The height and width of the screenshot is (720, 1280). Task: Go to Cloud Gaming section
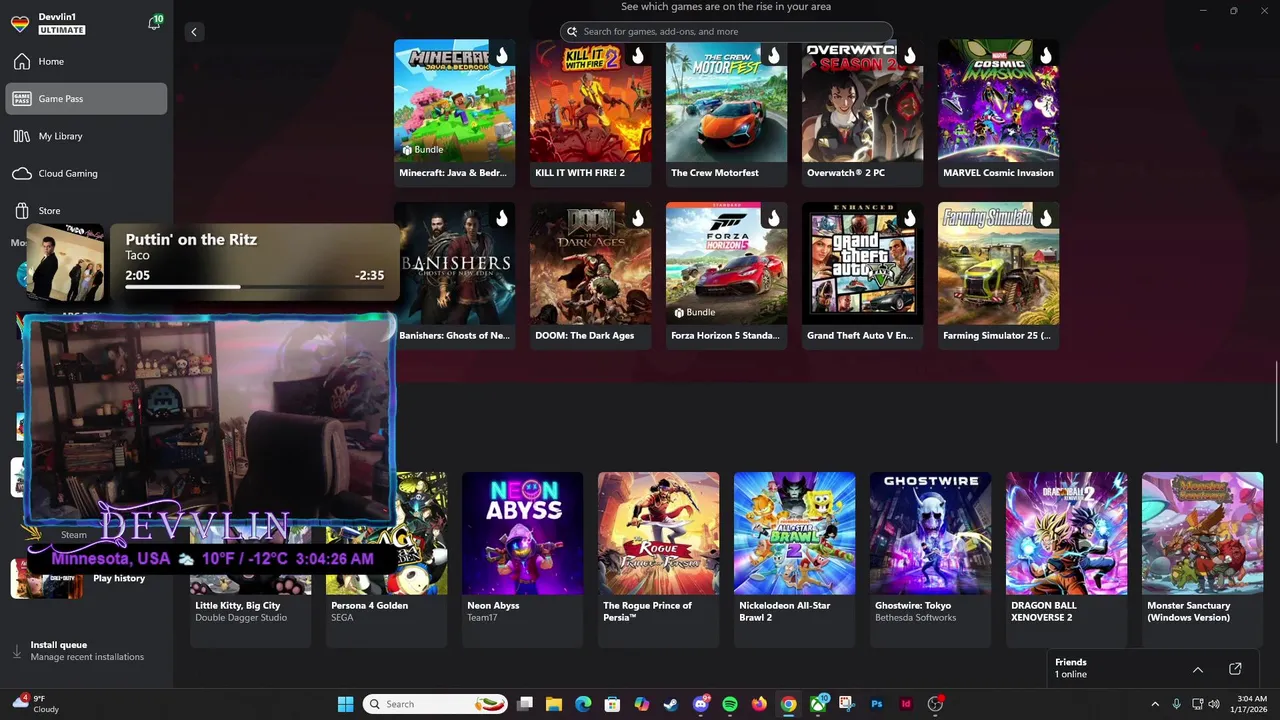pyautogui.click(x=86, y=173)
